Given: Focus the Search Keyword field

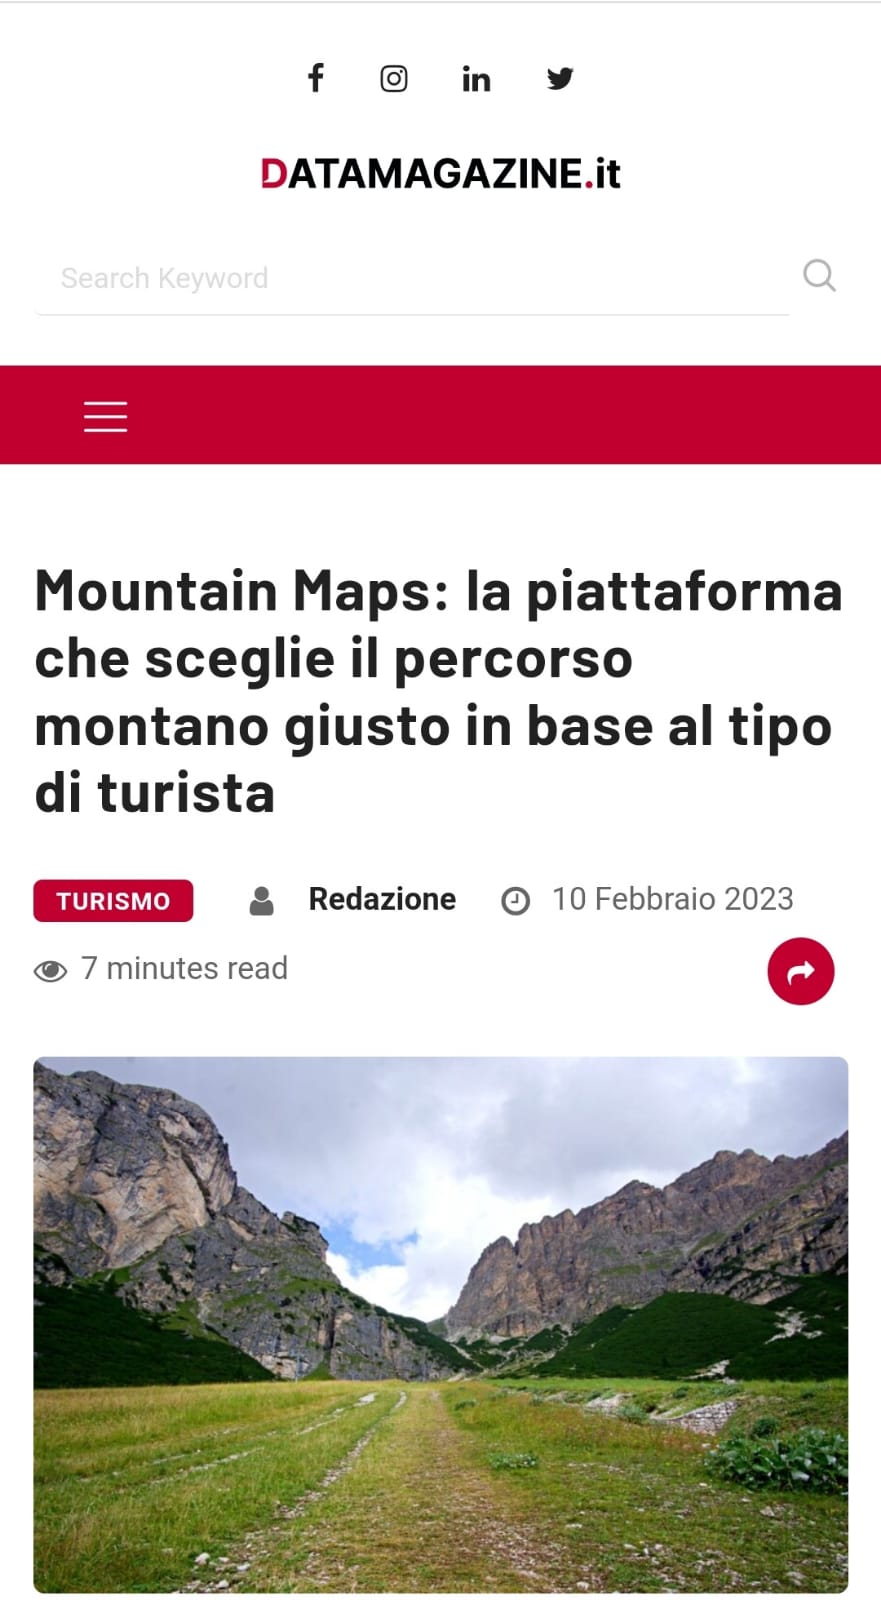Looking at the screenshot, I should coord(413,278).
